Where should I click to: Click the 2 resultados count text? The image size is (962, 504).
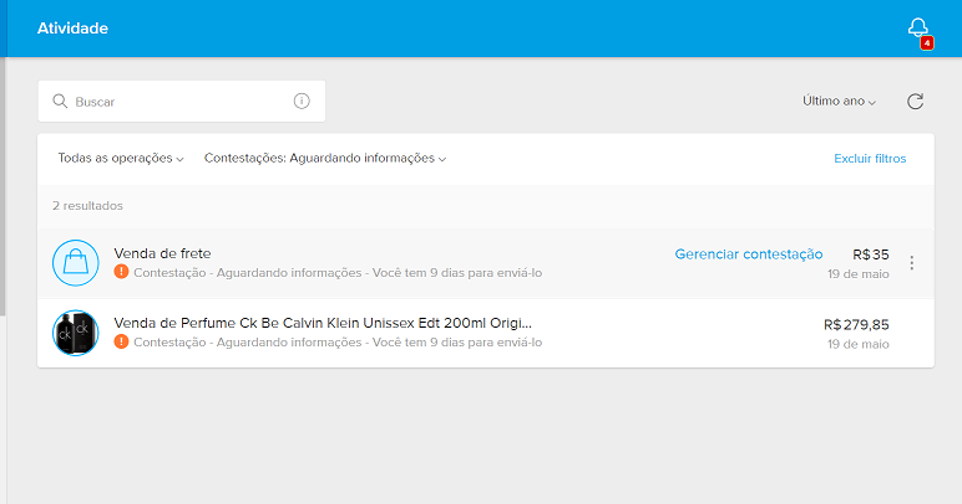click(x=88, y=206)
